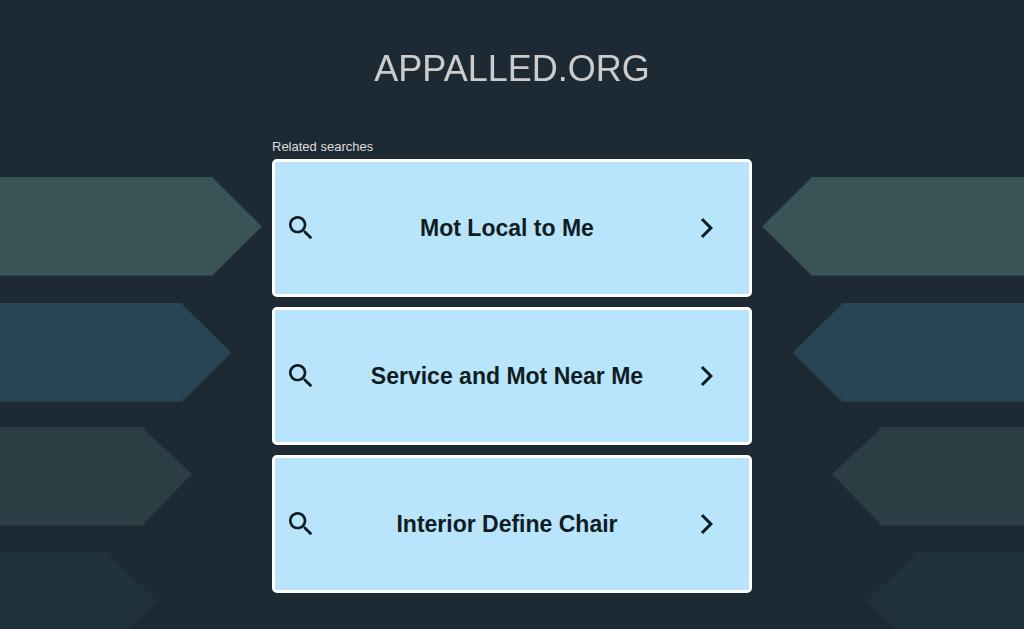Click the chevron arrow on Interior Define Chair
The width and height of the screenshot is (1024, 629).
pos(706,524)
